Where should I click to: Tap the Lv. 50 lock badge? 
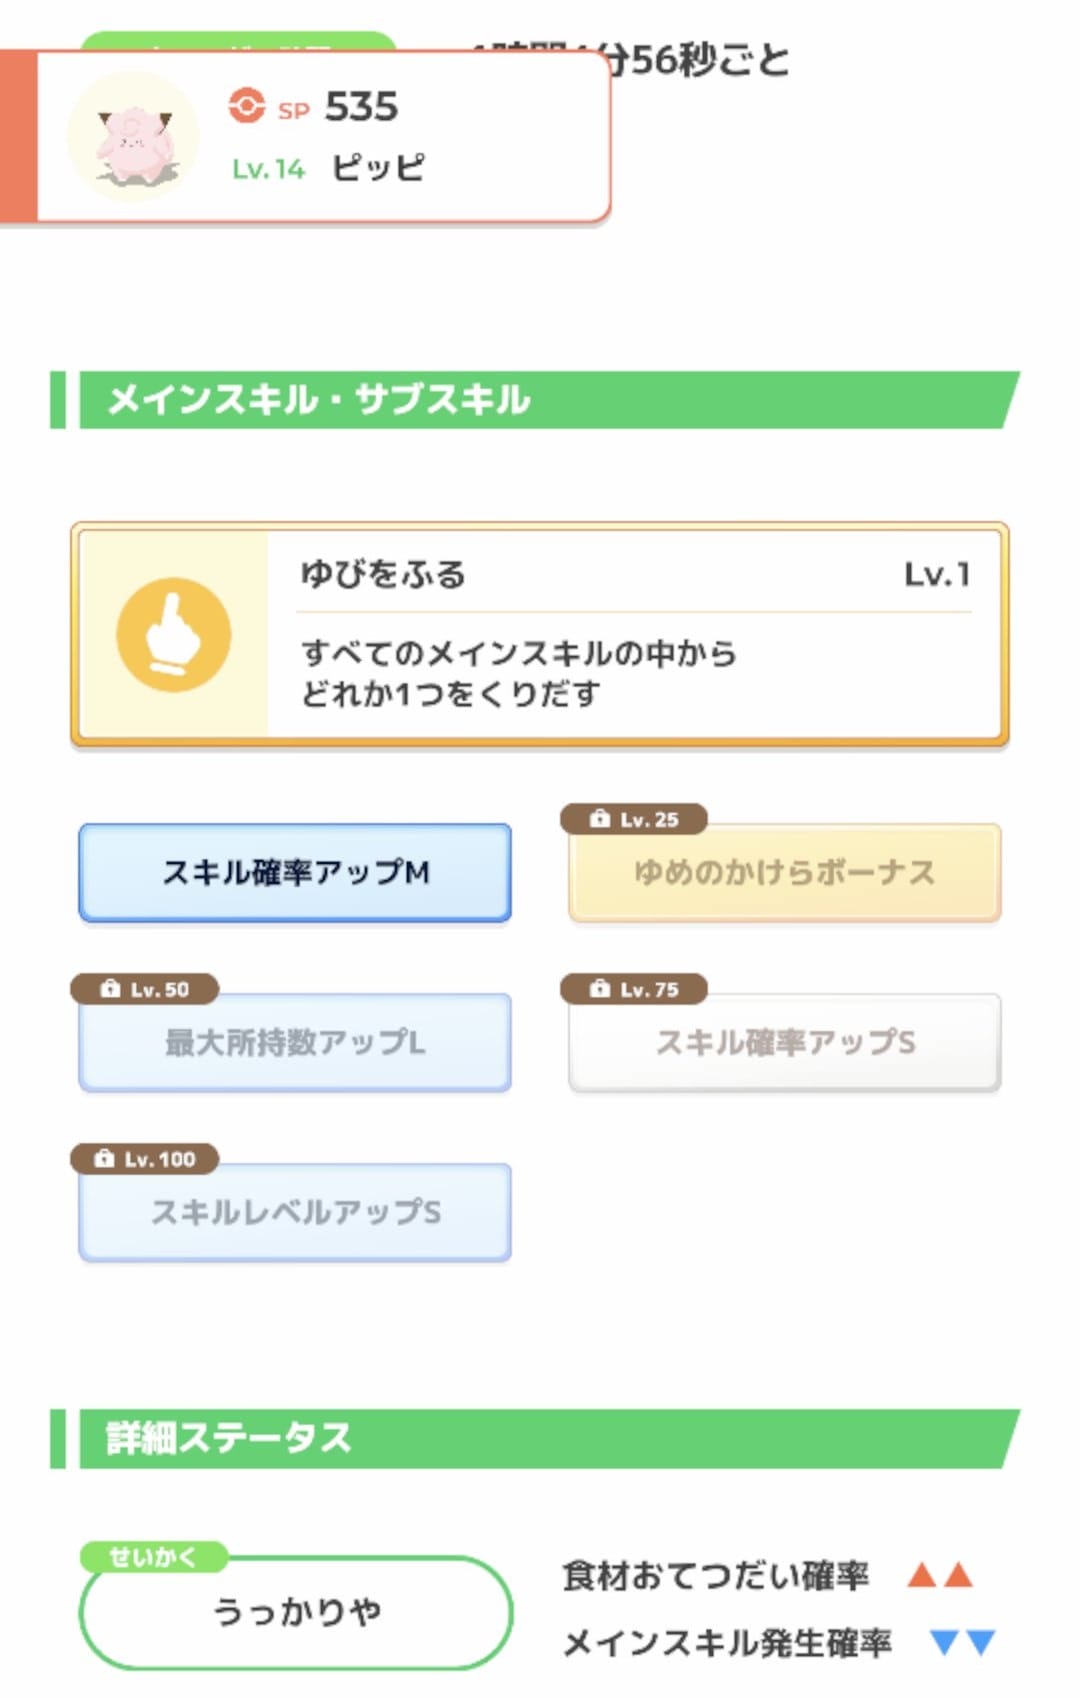[145, 989]
